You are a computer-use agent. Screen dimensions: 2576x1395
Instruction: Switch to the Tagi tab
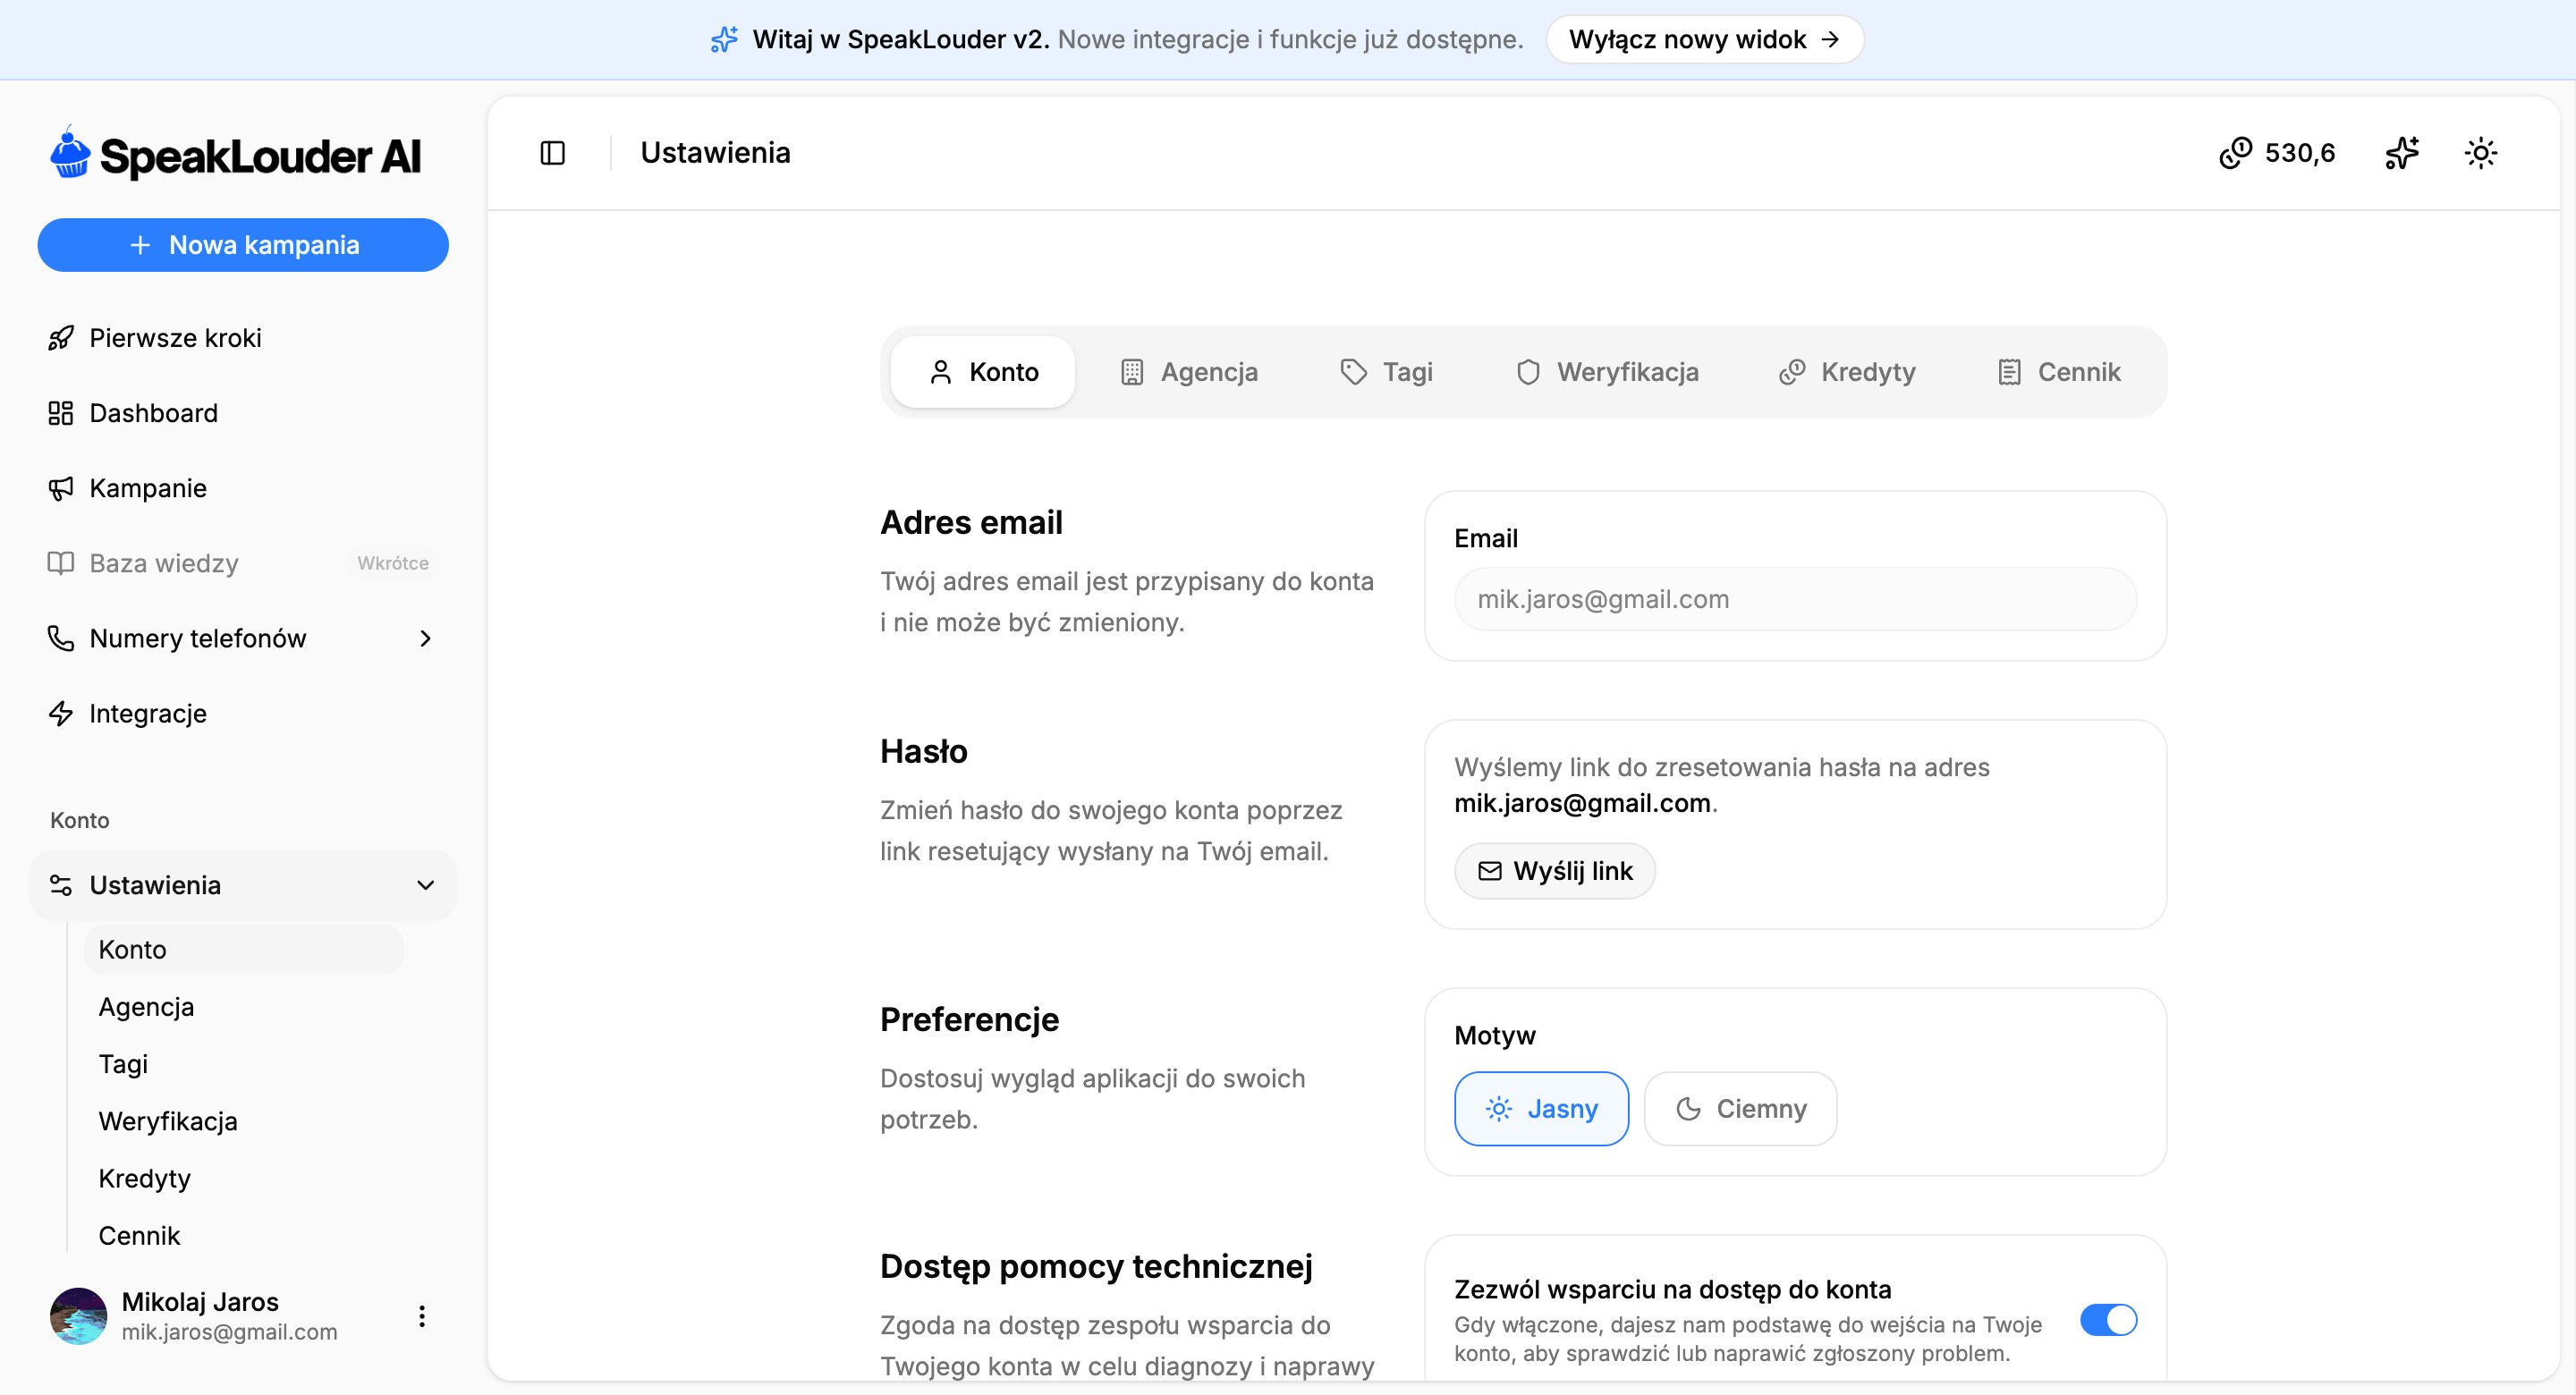click(1387, 372)
